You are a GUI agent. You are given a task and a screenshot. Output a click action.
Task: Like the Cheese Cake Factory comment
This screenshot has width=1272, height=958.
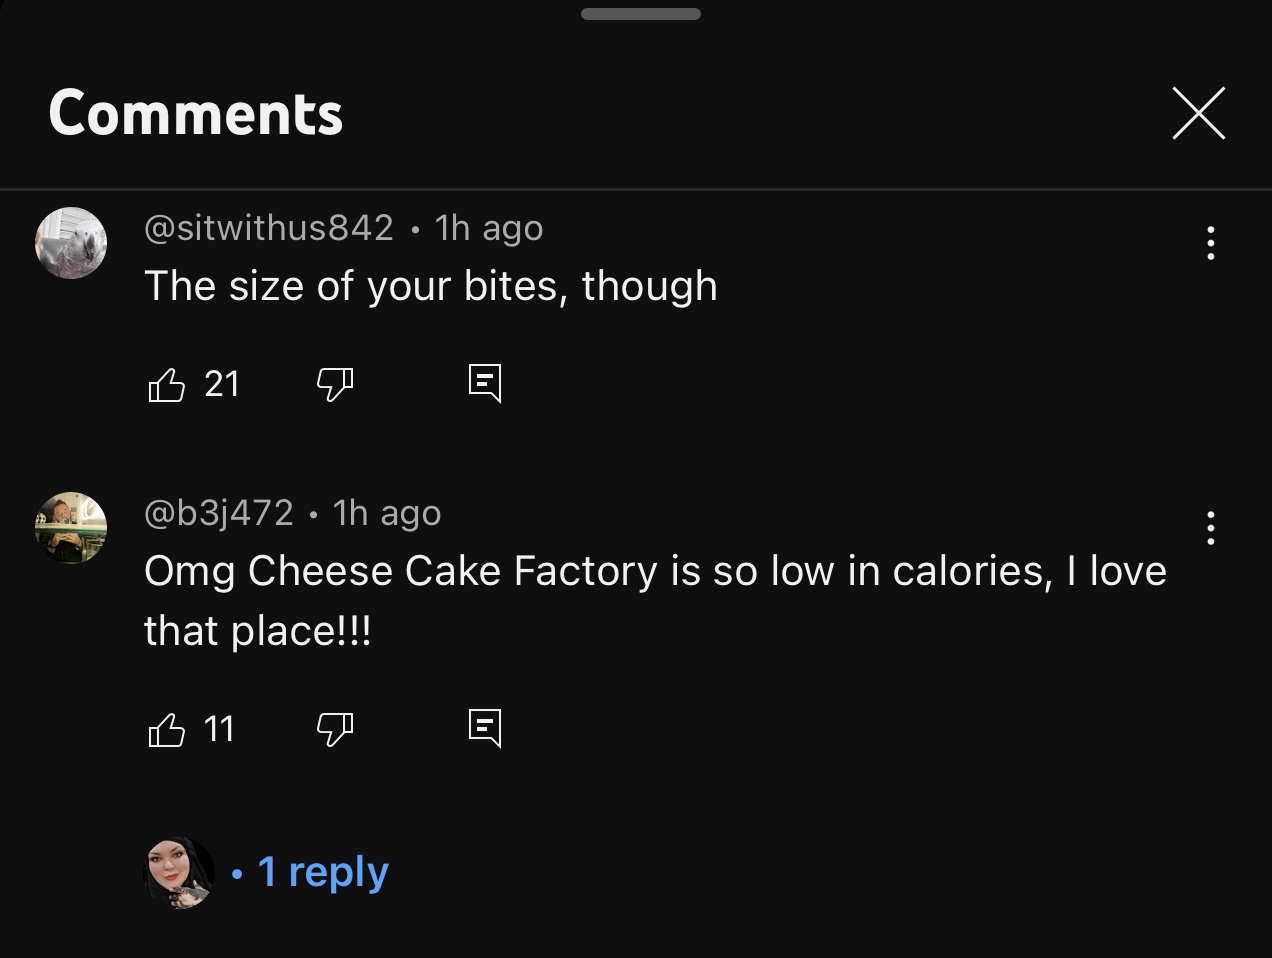(x=167, y=729)
